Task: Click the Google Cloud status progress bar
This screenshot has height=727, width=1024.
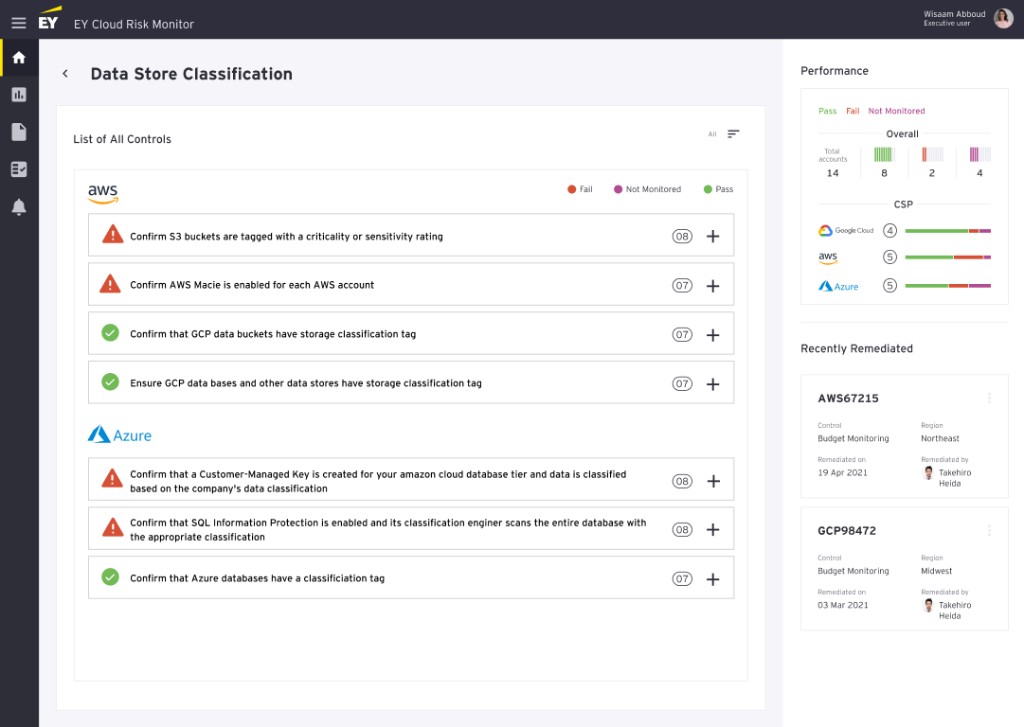Action: 948,231
